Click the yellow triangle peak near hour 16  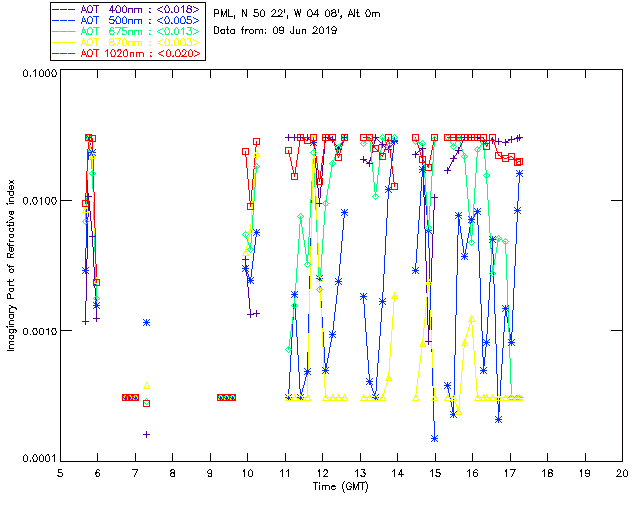click(x=472, y=319)
